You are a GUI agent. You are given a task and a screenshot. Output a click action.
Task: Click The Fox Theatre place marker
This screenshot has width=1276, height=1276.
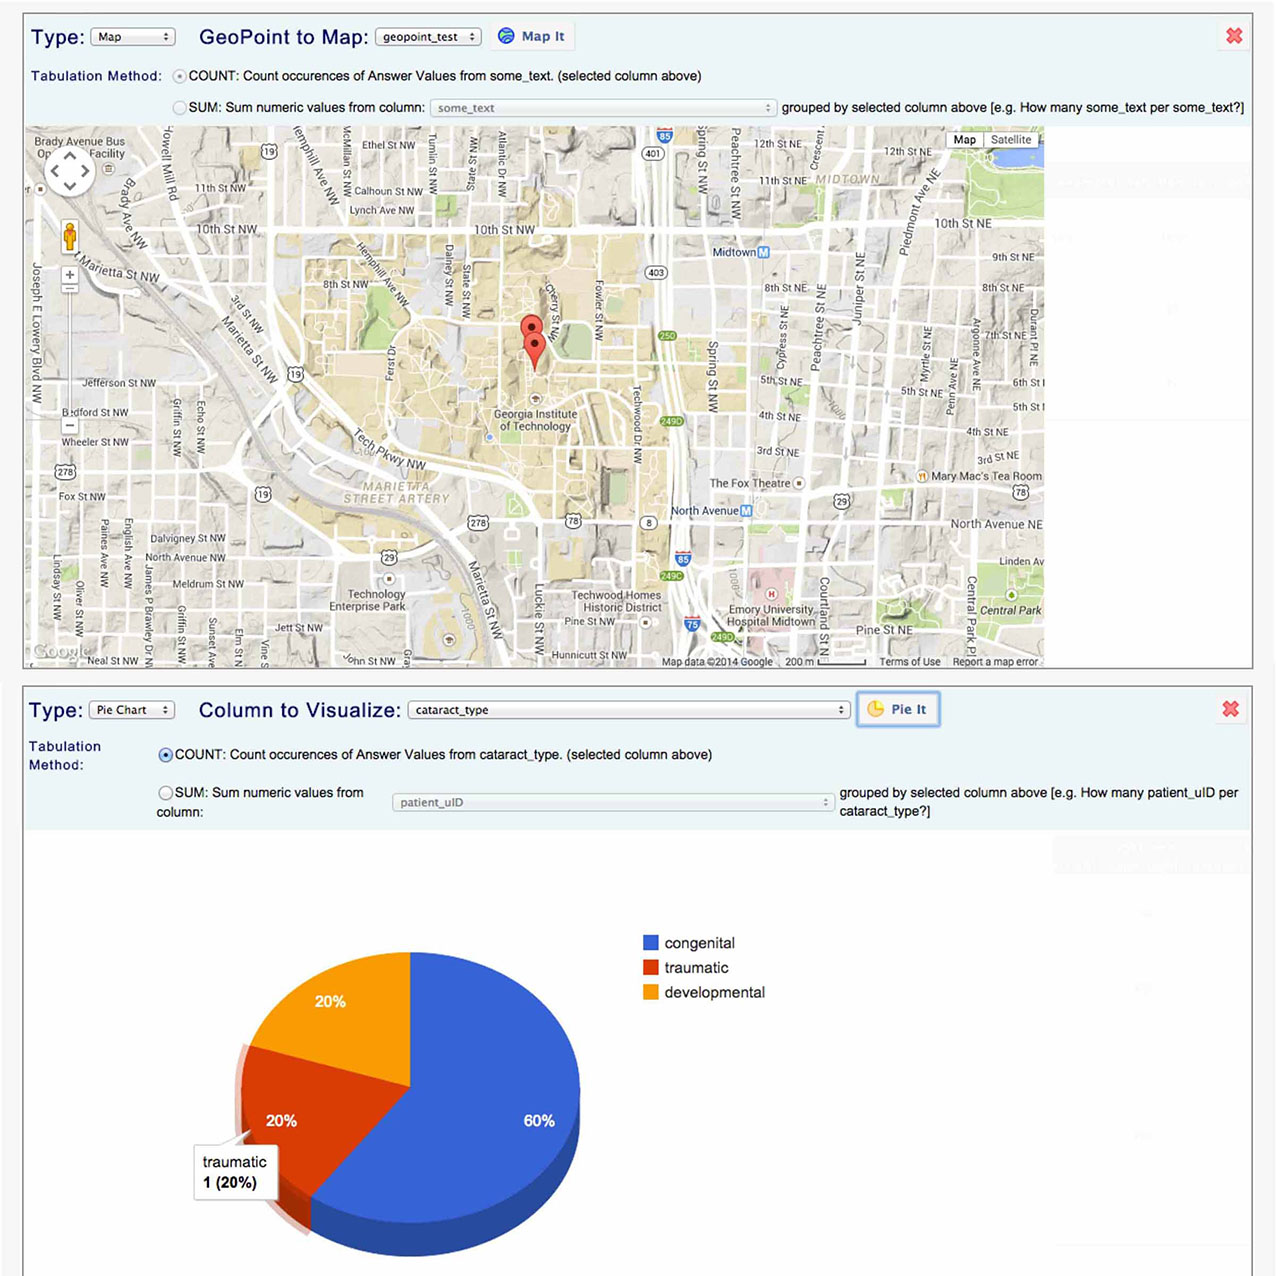799,483
